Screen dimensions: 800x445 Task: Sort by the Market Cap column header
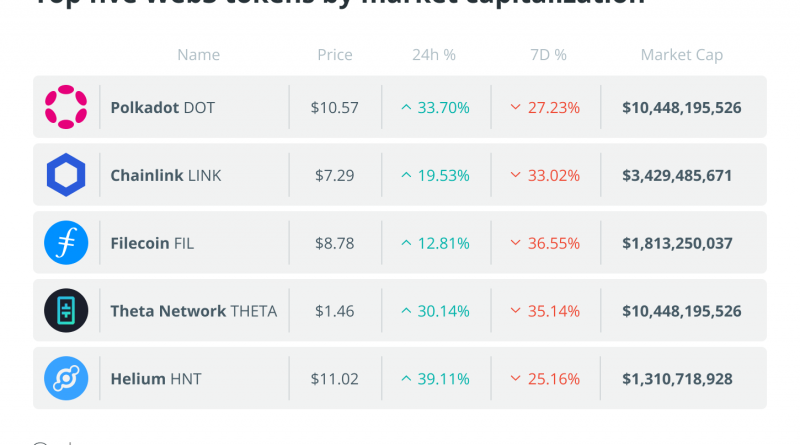[x=681, y=55]
